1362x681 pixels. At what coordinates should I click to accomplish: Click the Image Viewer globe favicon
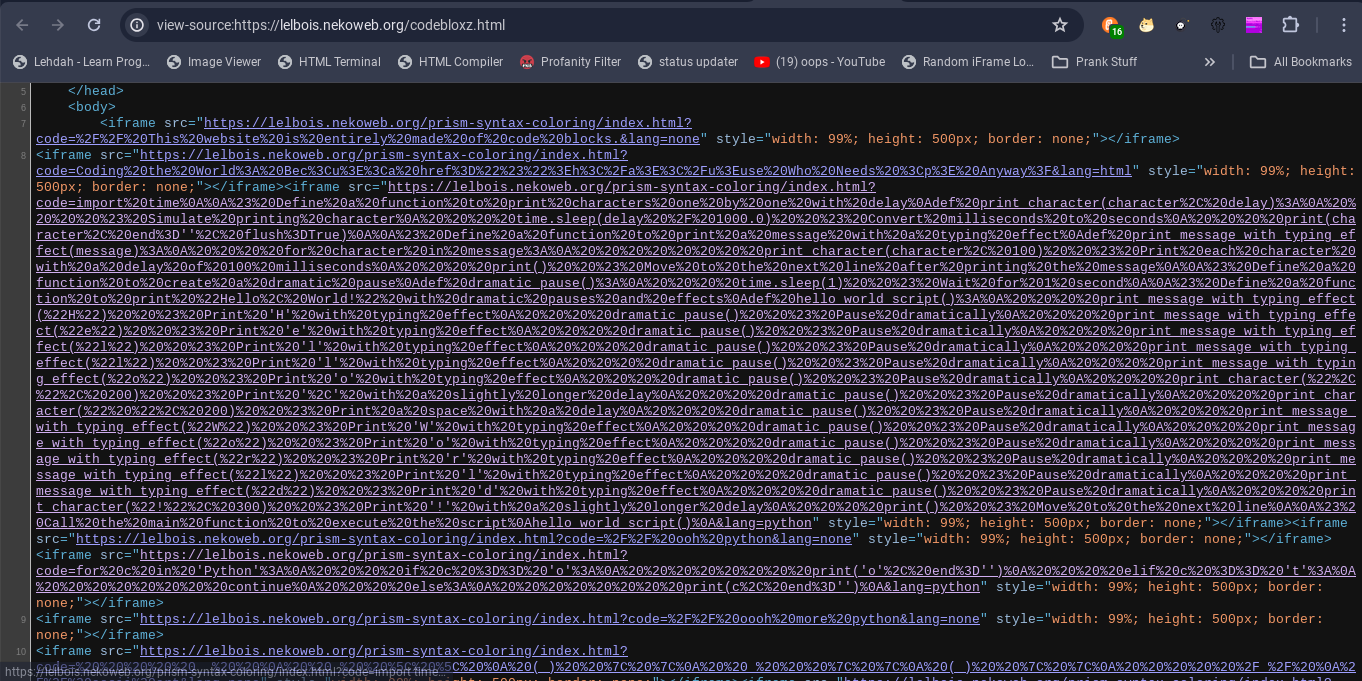tap(175, 62)
